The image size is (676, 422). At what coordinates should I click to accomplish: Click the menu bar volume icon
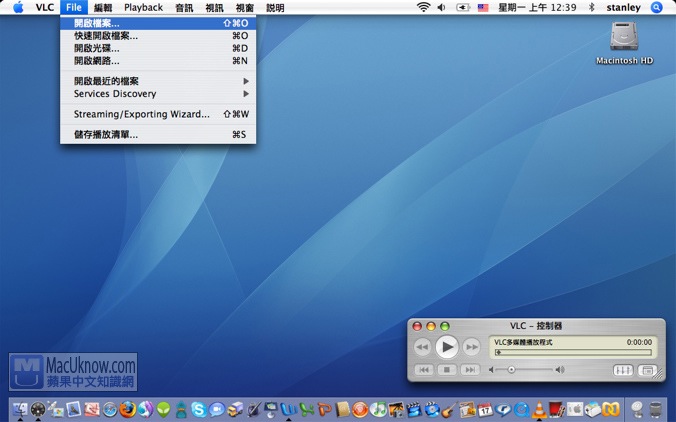point(441,7)
